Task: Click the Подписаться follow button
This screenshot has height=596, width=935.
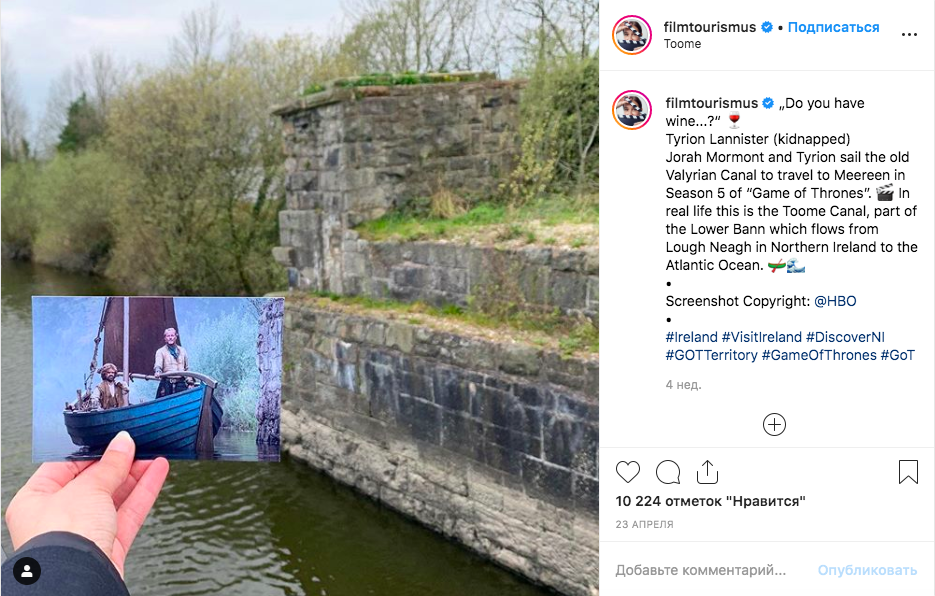Action: coord(833,27)
